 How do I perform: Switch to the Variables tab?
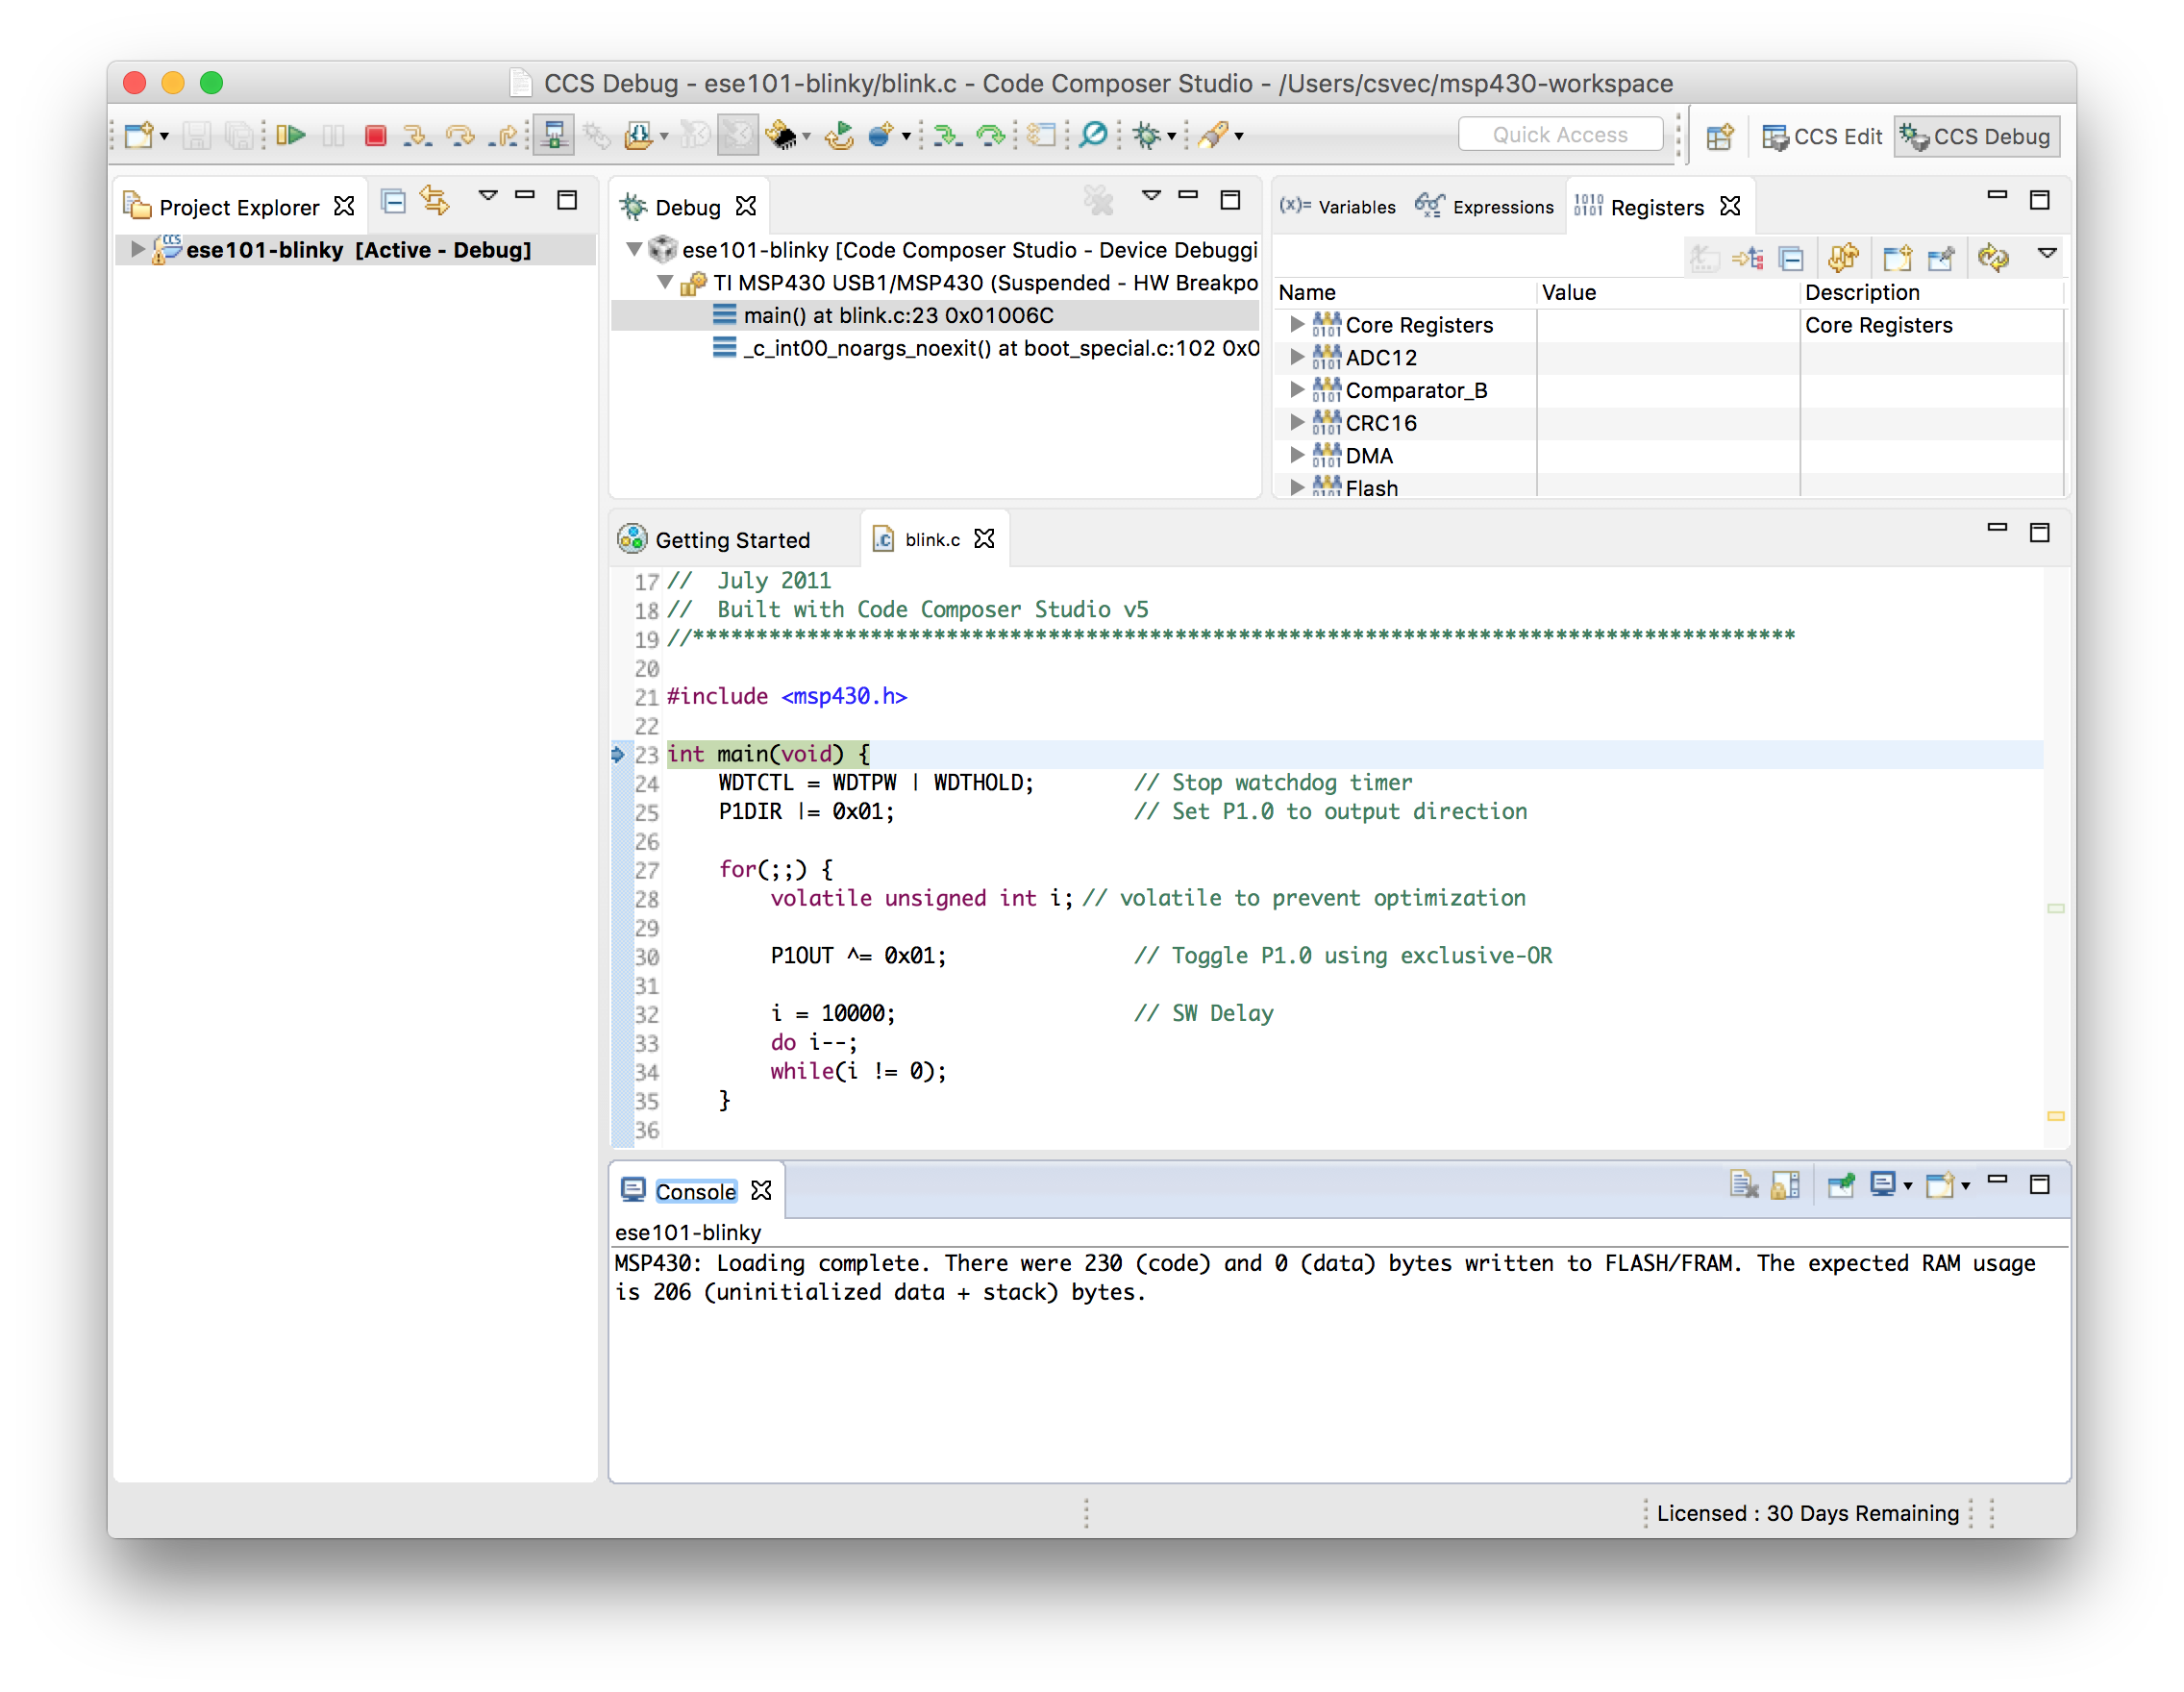pyautogui.click(x=1337, y=207)
